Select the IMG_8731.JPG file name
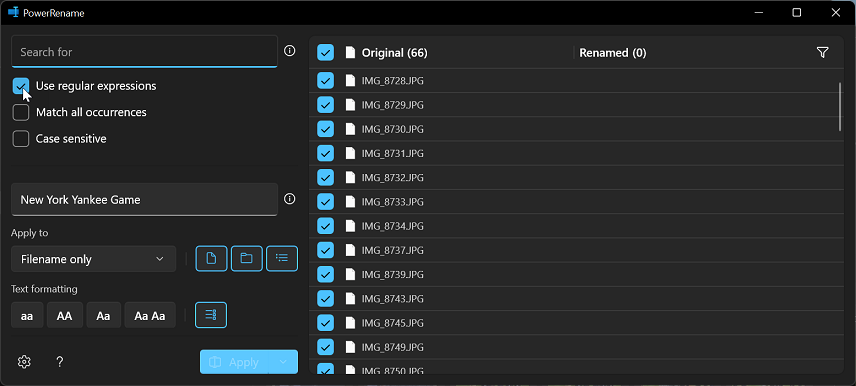The height and width of the screenshot is (386, 856). pyautogui.click(x=393, y=153)
